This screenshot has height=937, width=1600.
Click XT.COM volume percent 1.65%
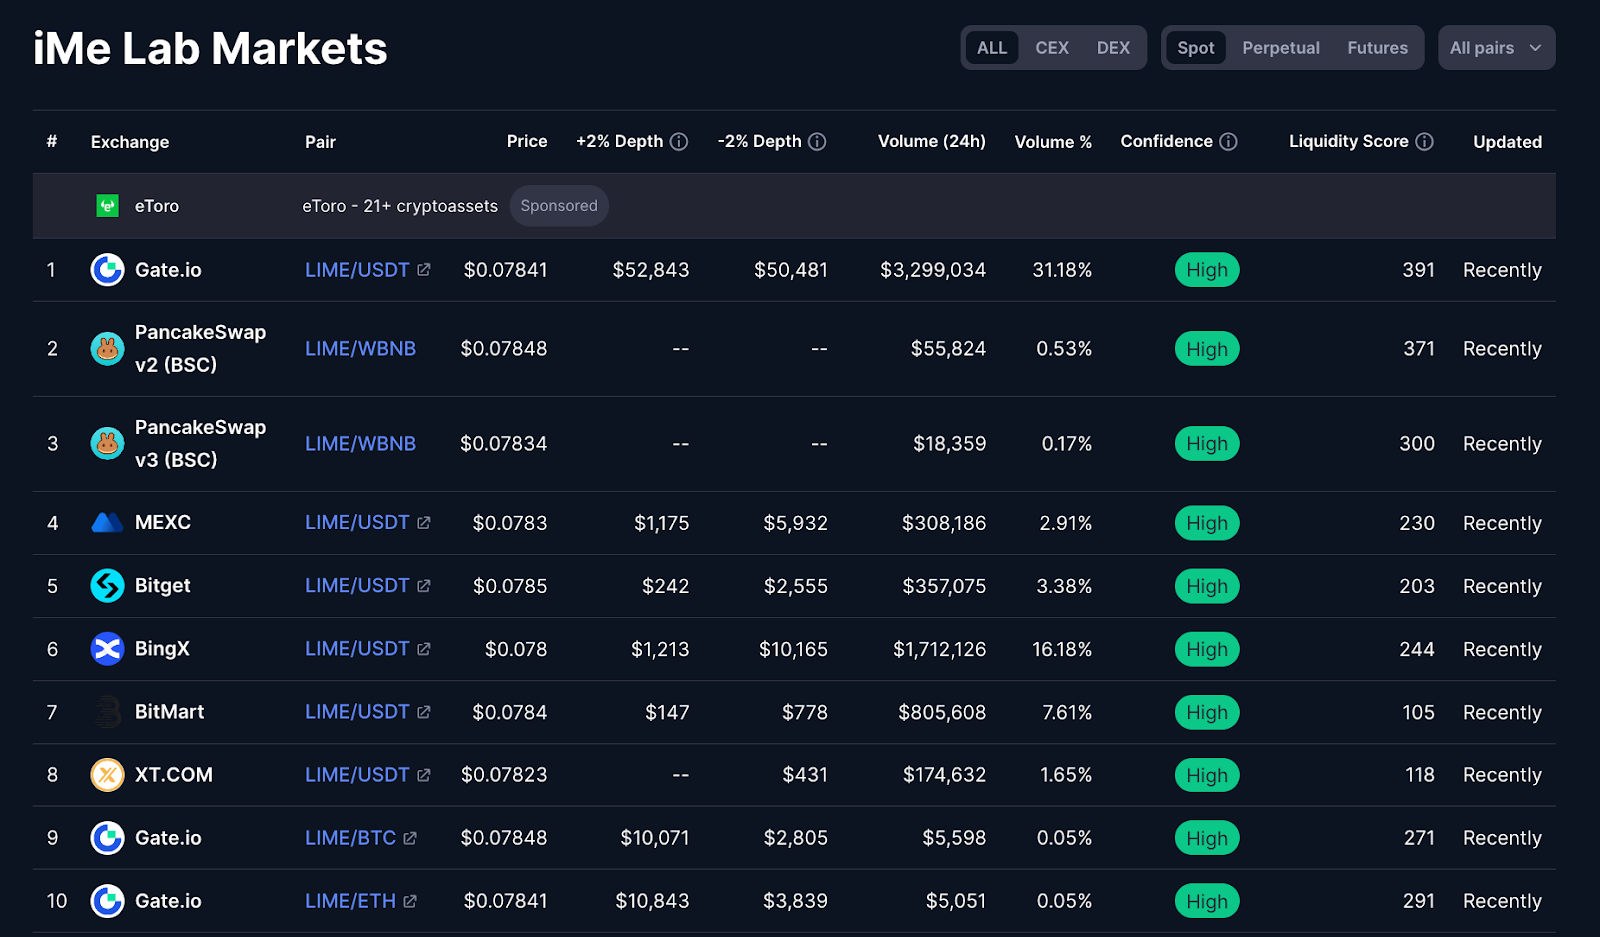click(x=1066, y=775)
